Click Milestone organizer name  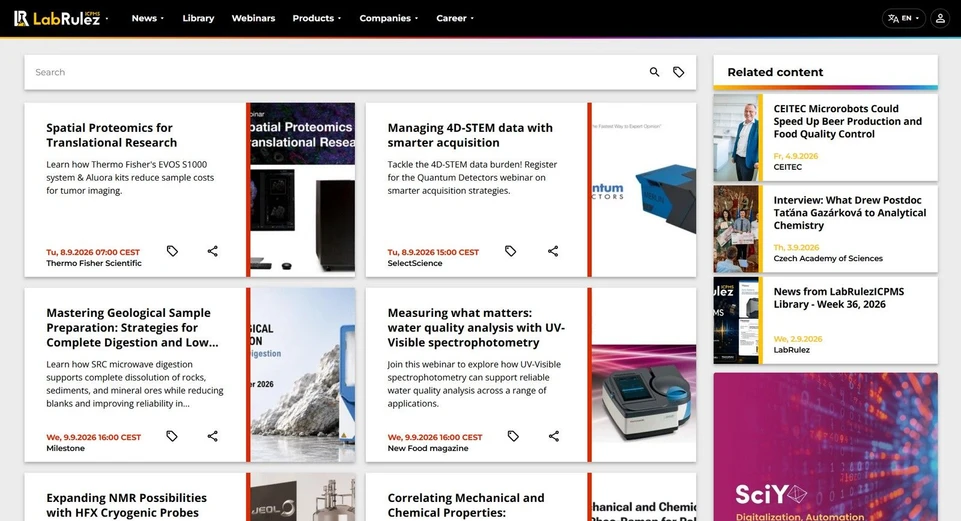66,448
